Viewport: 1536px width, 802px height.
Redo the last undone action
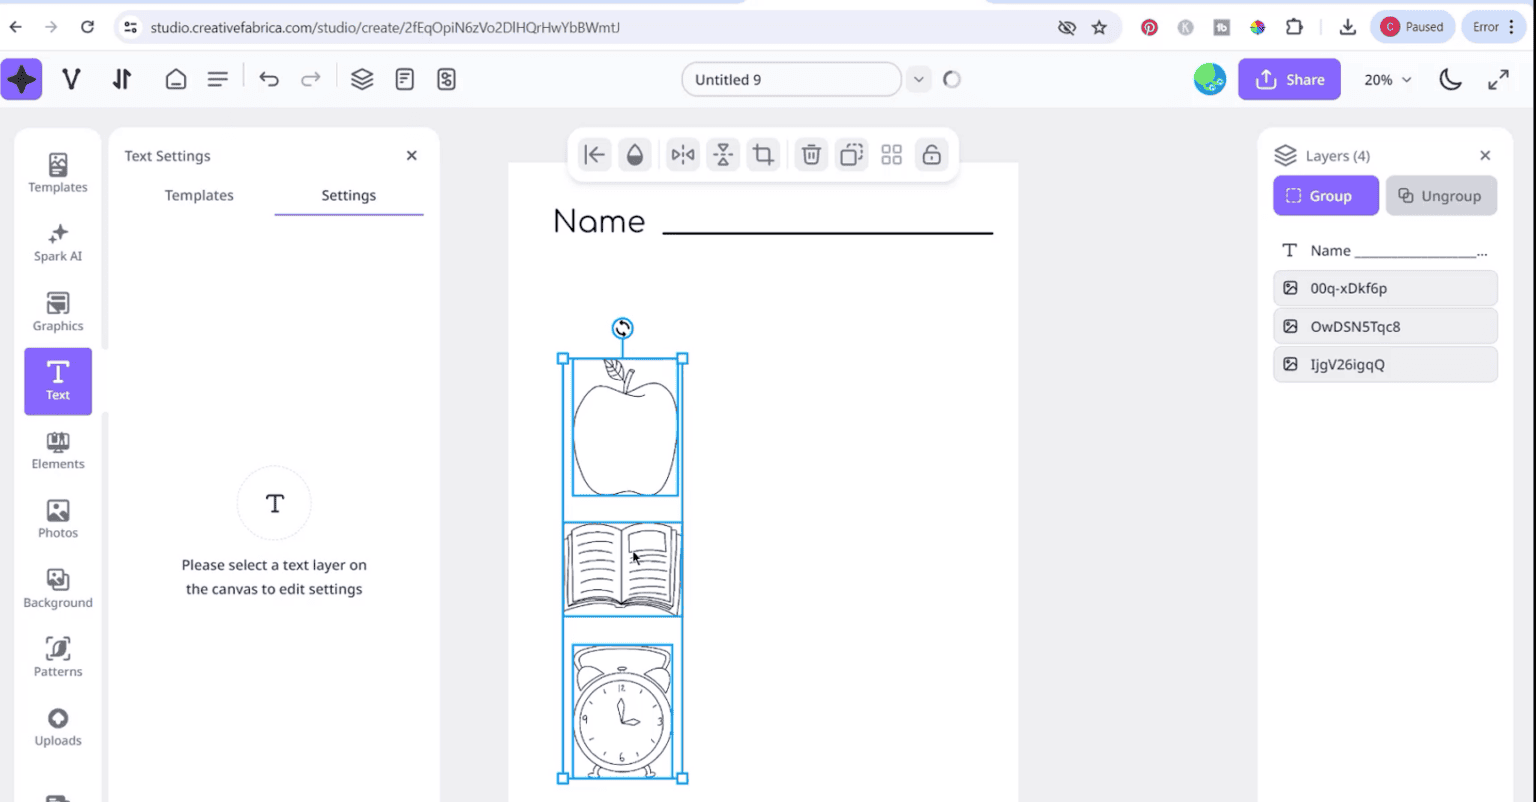tap(311, 79)
